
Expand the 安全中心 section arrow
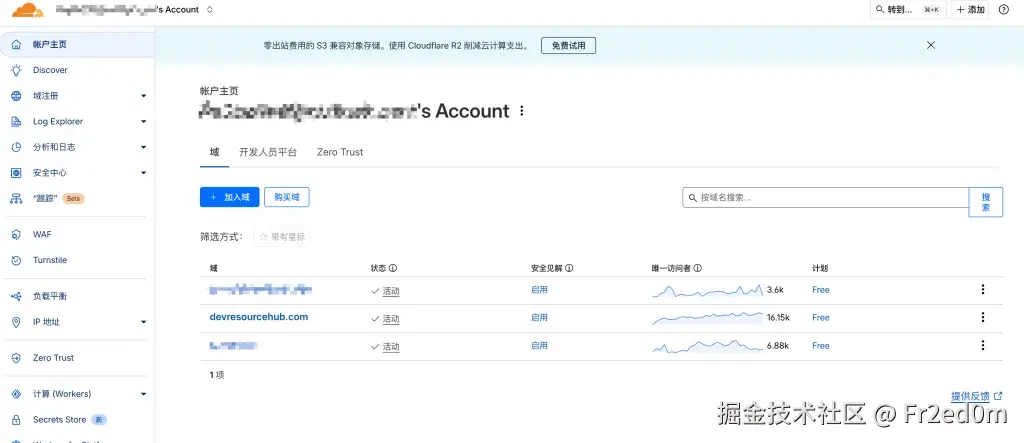click(x=144, y=173)
